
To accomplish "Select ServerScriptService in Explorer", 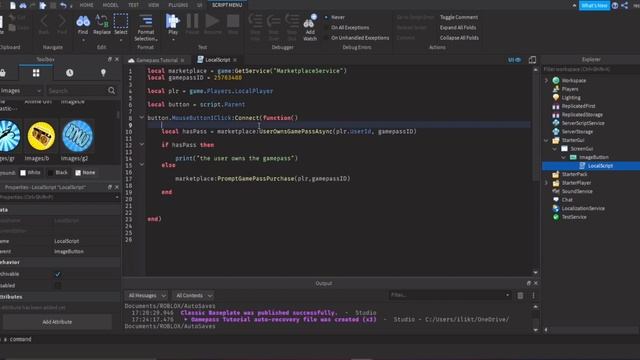I will (583, 123).
